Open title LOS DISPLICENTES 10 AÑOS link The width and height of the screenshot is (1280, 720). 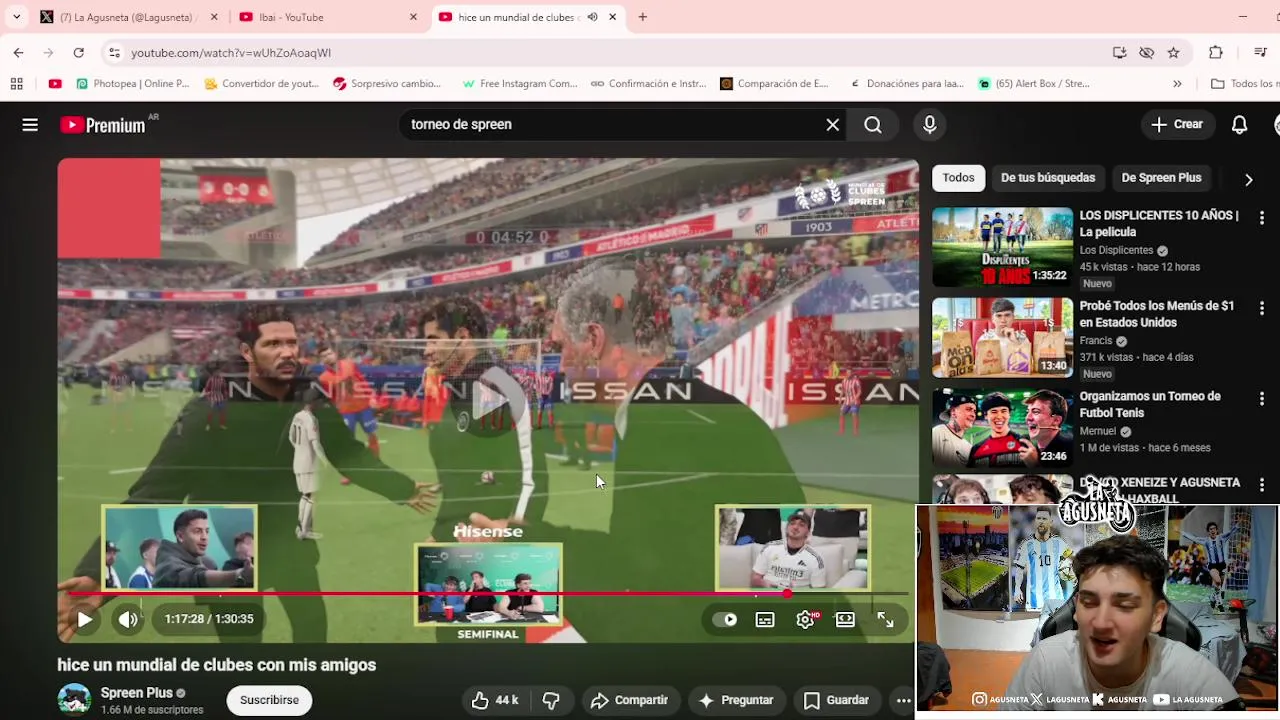pos(1160,224)
